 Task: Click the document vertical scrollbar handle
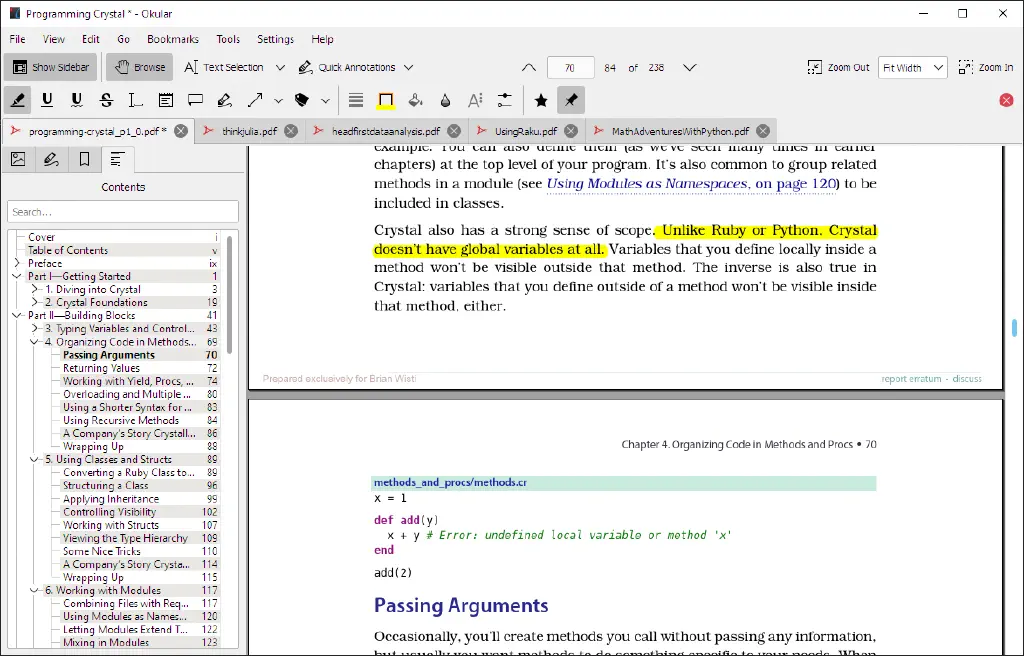tap(1014, 328)
